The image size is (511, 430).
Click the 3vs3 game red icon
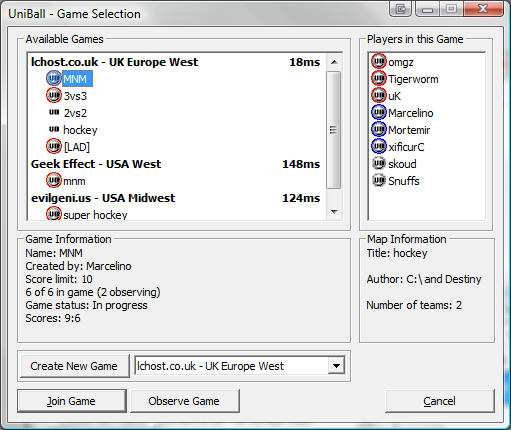coord(54,96)
